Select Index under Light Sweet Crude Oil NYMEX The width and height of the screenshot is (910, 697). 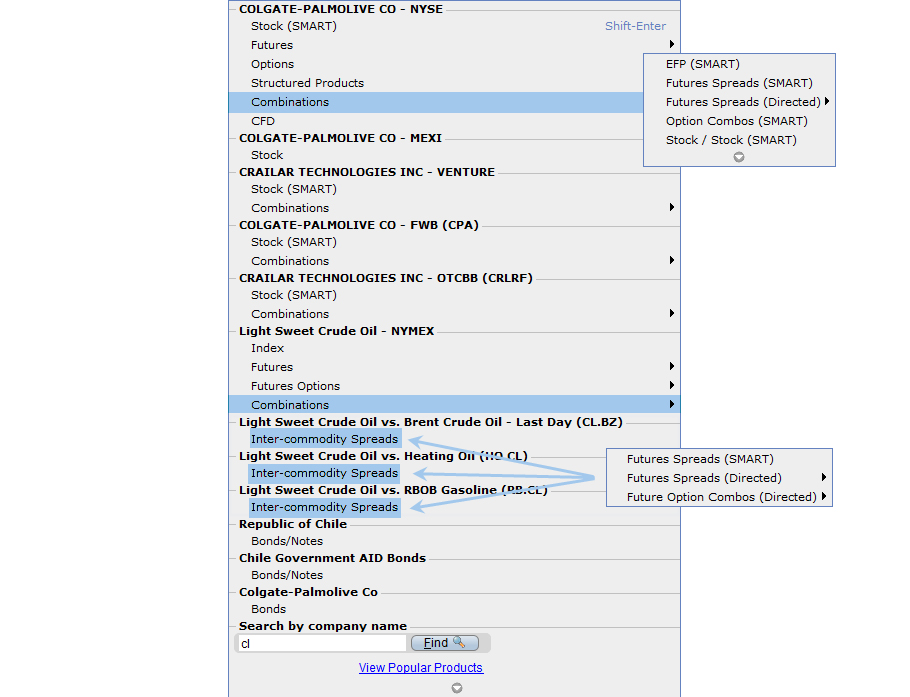tap(268, 348)
